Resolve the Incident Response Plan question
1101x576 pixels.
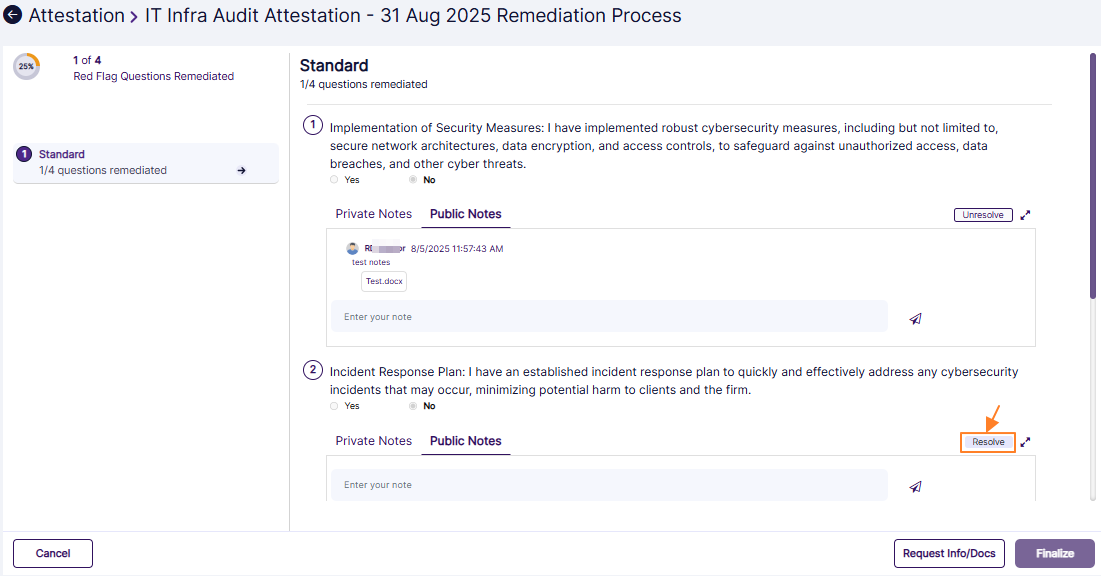click(x=988, y=442)
